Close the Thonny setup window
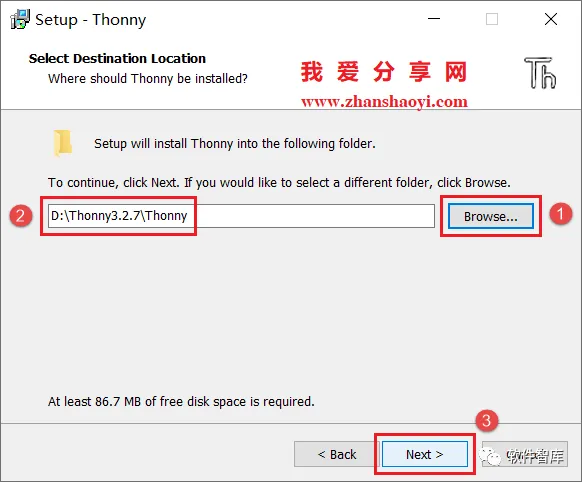Screen dimensions: 582x482 pyautogui.click(x=551, y=19)
